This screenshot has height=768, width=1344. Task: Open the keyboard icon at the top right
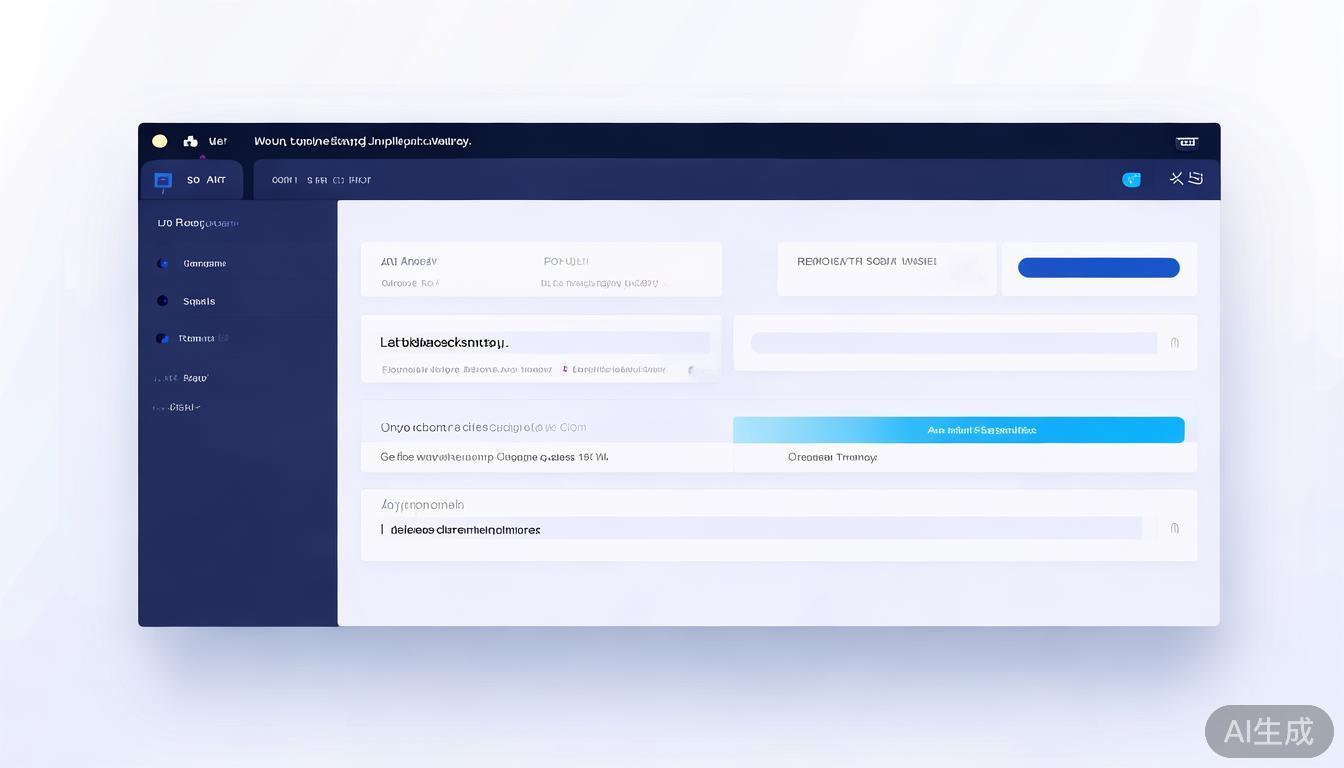tap(1186, 141)
